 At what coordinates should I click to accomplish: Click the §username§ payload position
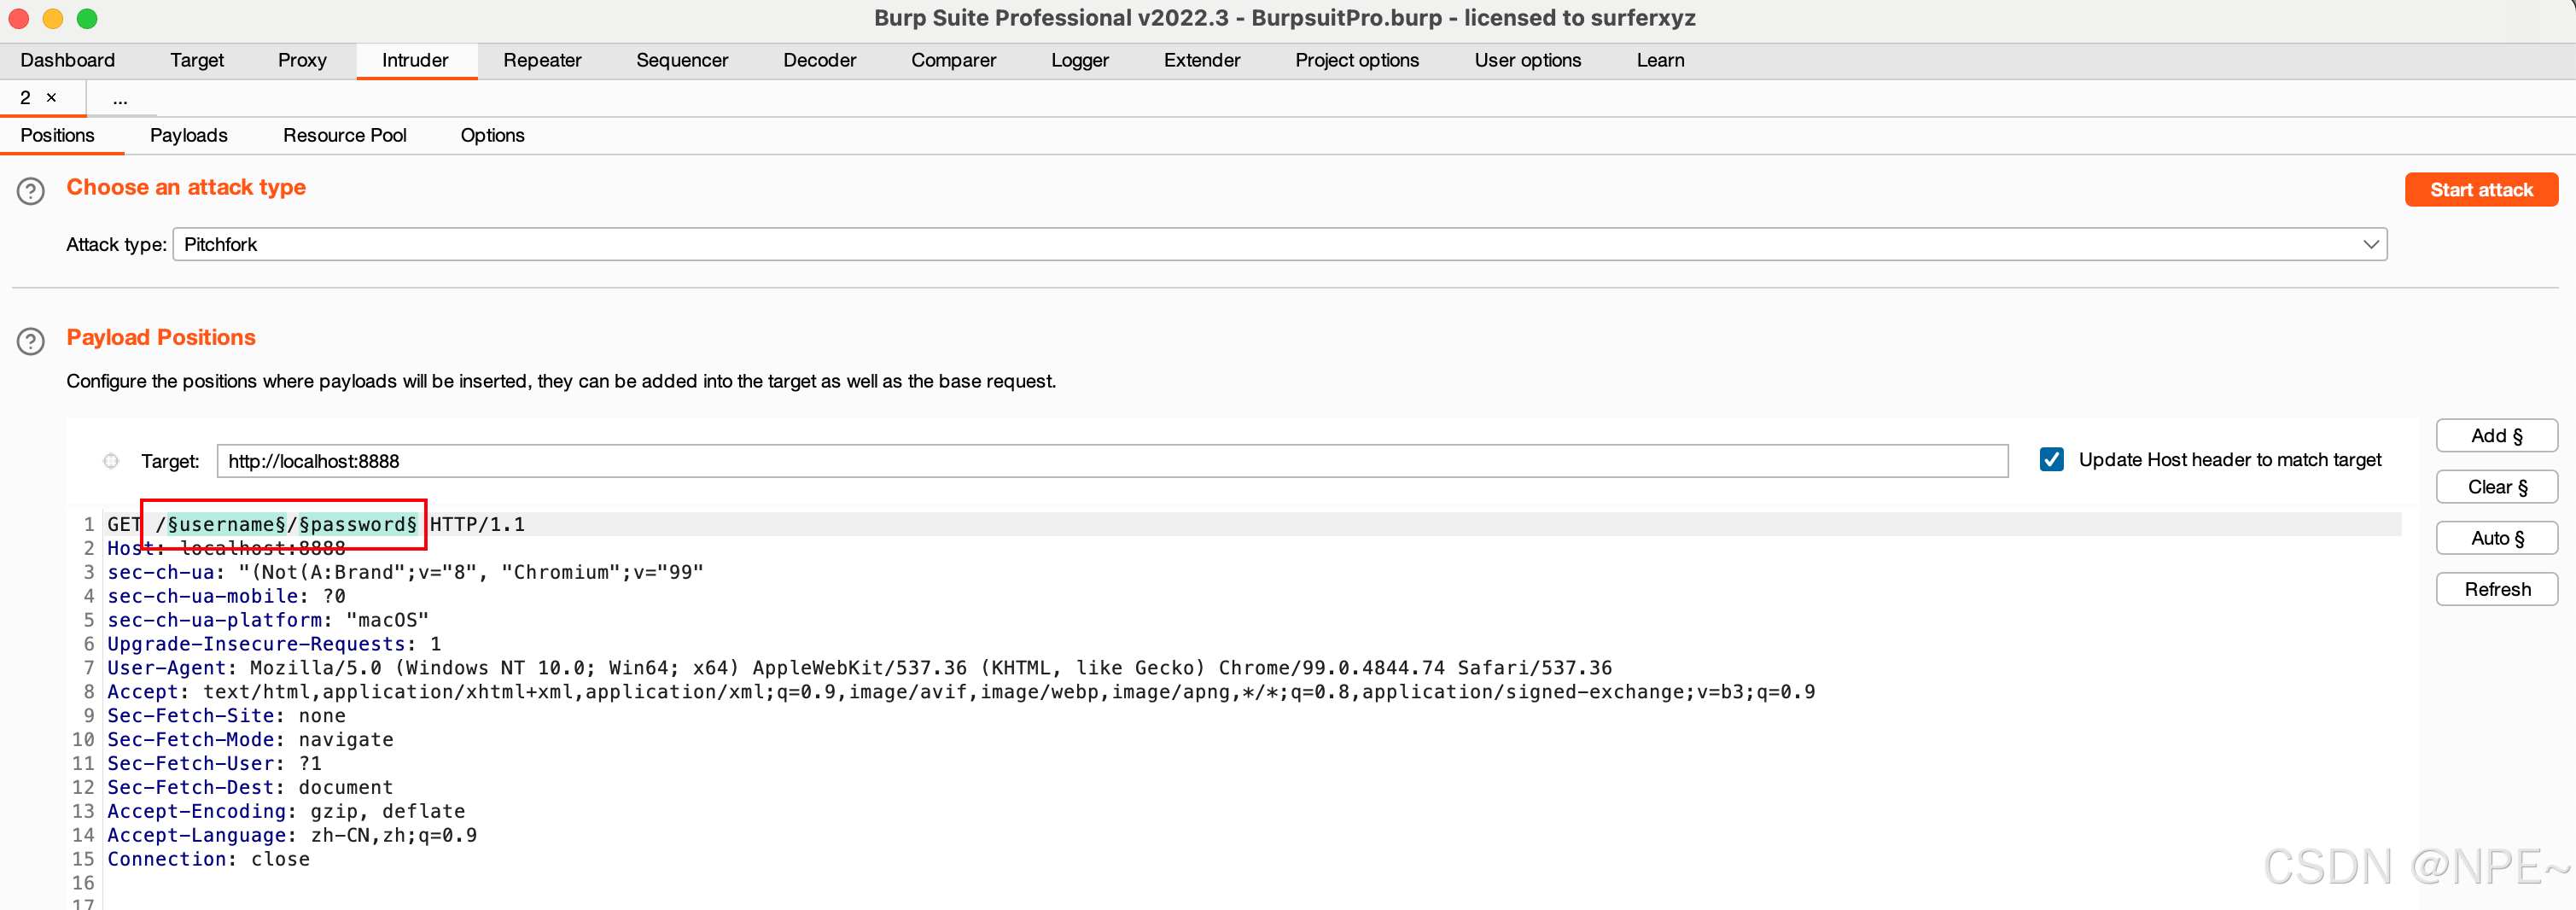pos(227,524)
